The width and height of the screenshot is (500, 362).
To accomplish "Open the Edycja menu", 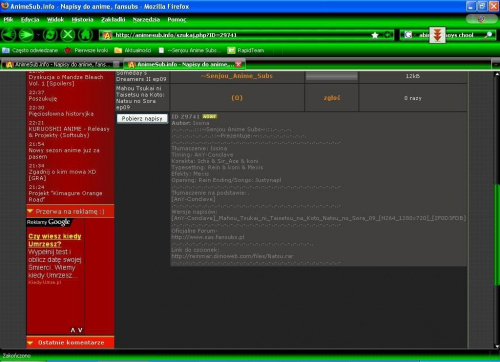I will click(30, 19).
